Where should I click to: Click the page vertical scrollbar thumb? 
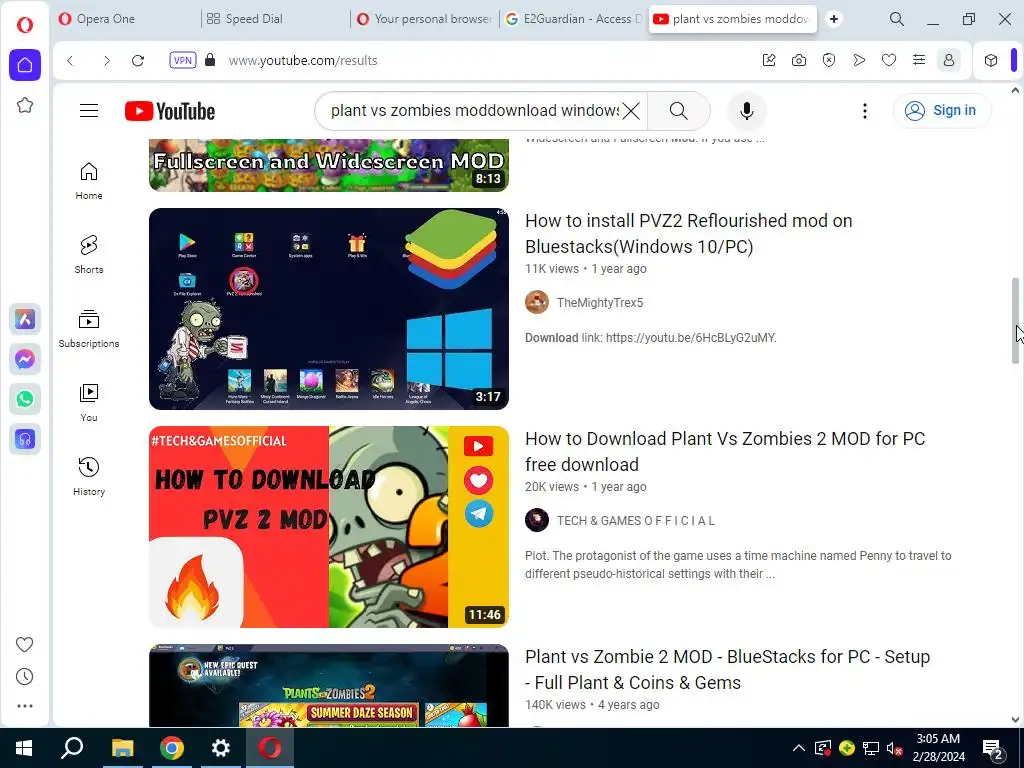pos(1015,321)
